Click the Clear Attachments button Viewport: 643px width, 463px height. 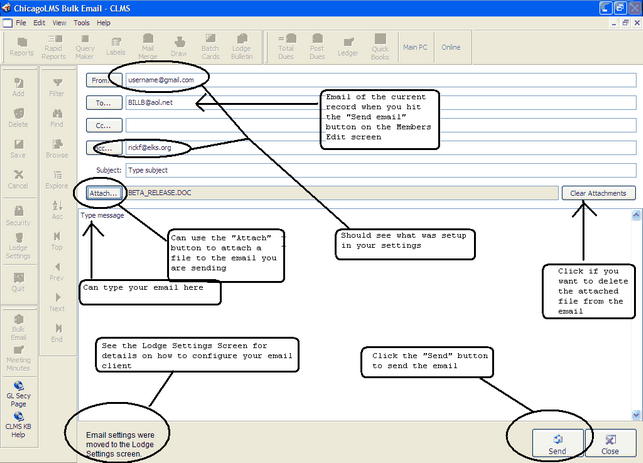(x=598, y=193)
